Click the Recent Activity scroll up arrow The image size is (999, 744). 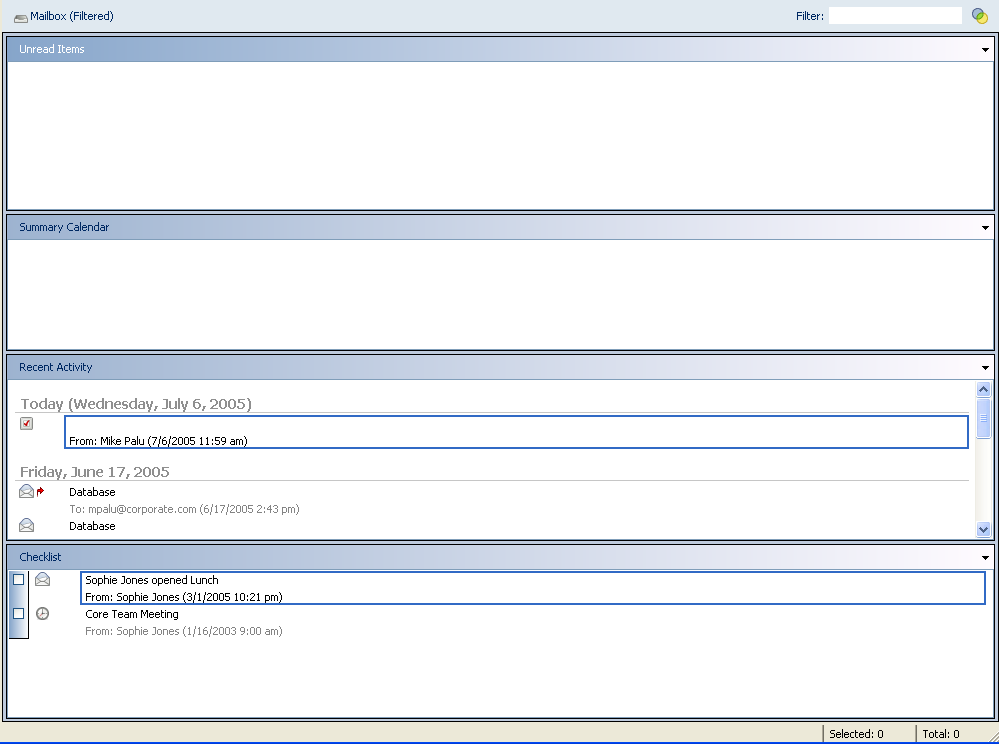click(x=983, y=389)
